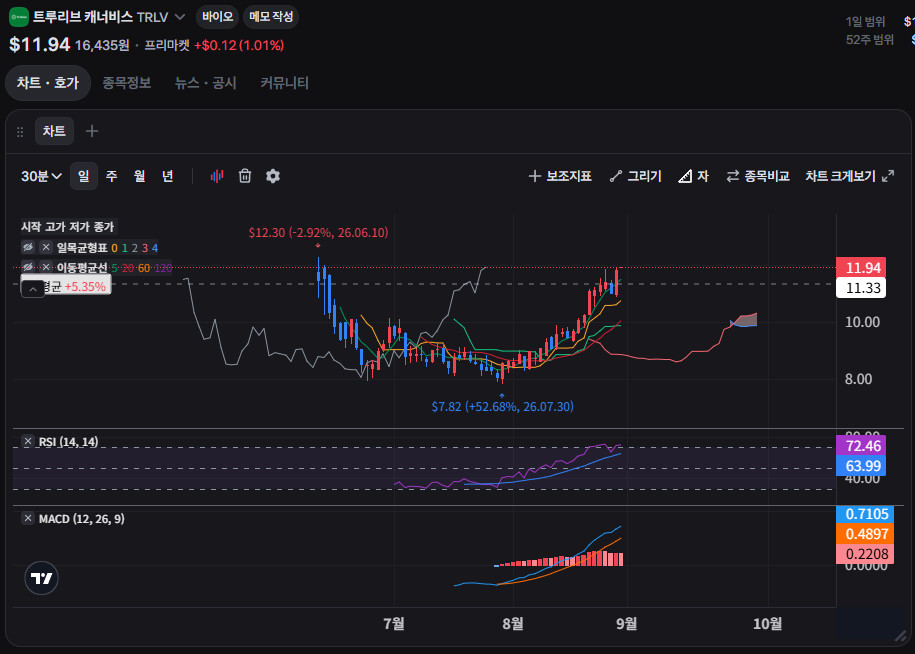Image resolution: width=915 pixels, height=654 pixels.
Task: Switch to the 뉴스 · 공시 tab
Action: coord(205,83)
